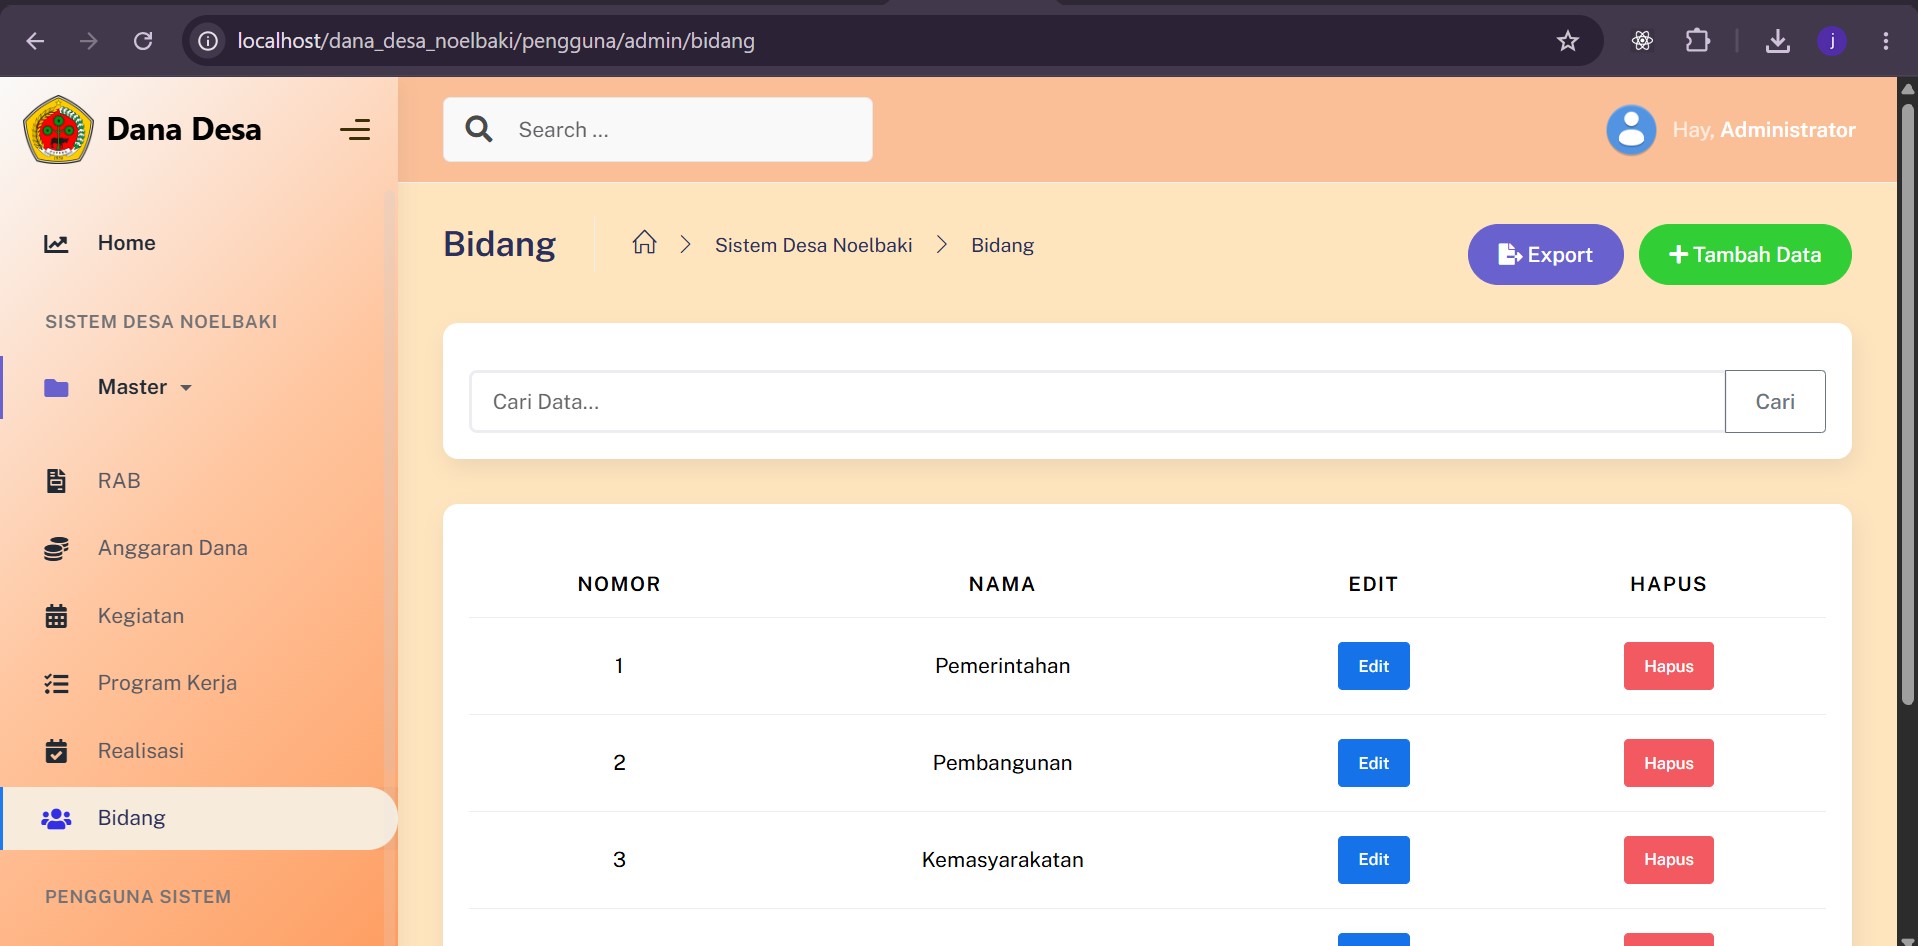This screenshot has width=1918, height=946.
Task: Collapse the sidebar with the hamburger icon
Action: [355, 130]
